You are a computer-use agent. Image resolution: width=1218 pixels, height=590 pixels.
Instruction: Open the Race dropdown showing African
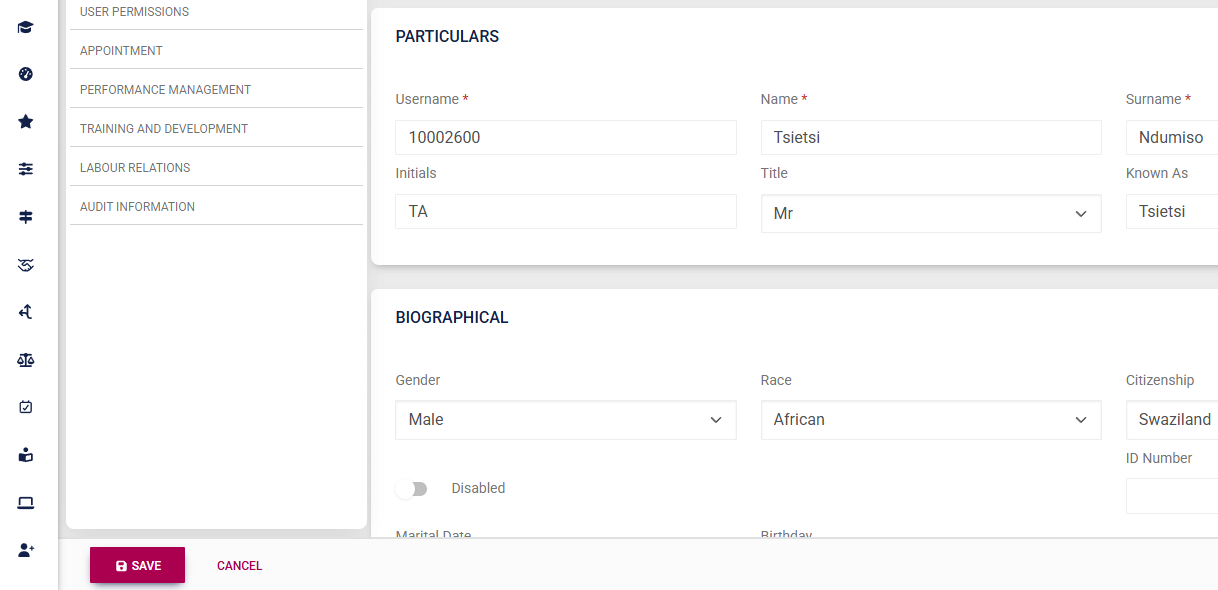930,419
